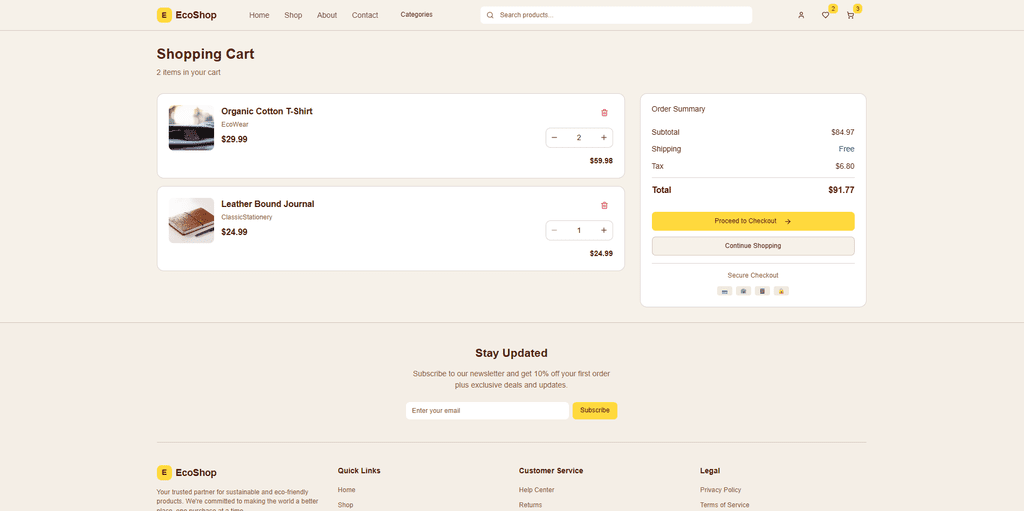Click the Customer Service footer heading
This screenshot has height=511, width=1024.
point(551,470)
